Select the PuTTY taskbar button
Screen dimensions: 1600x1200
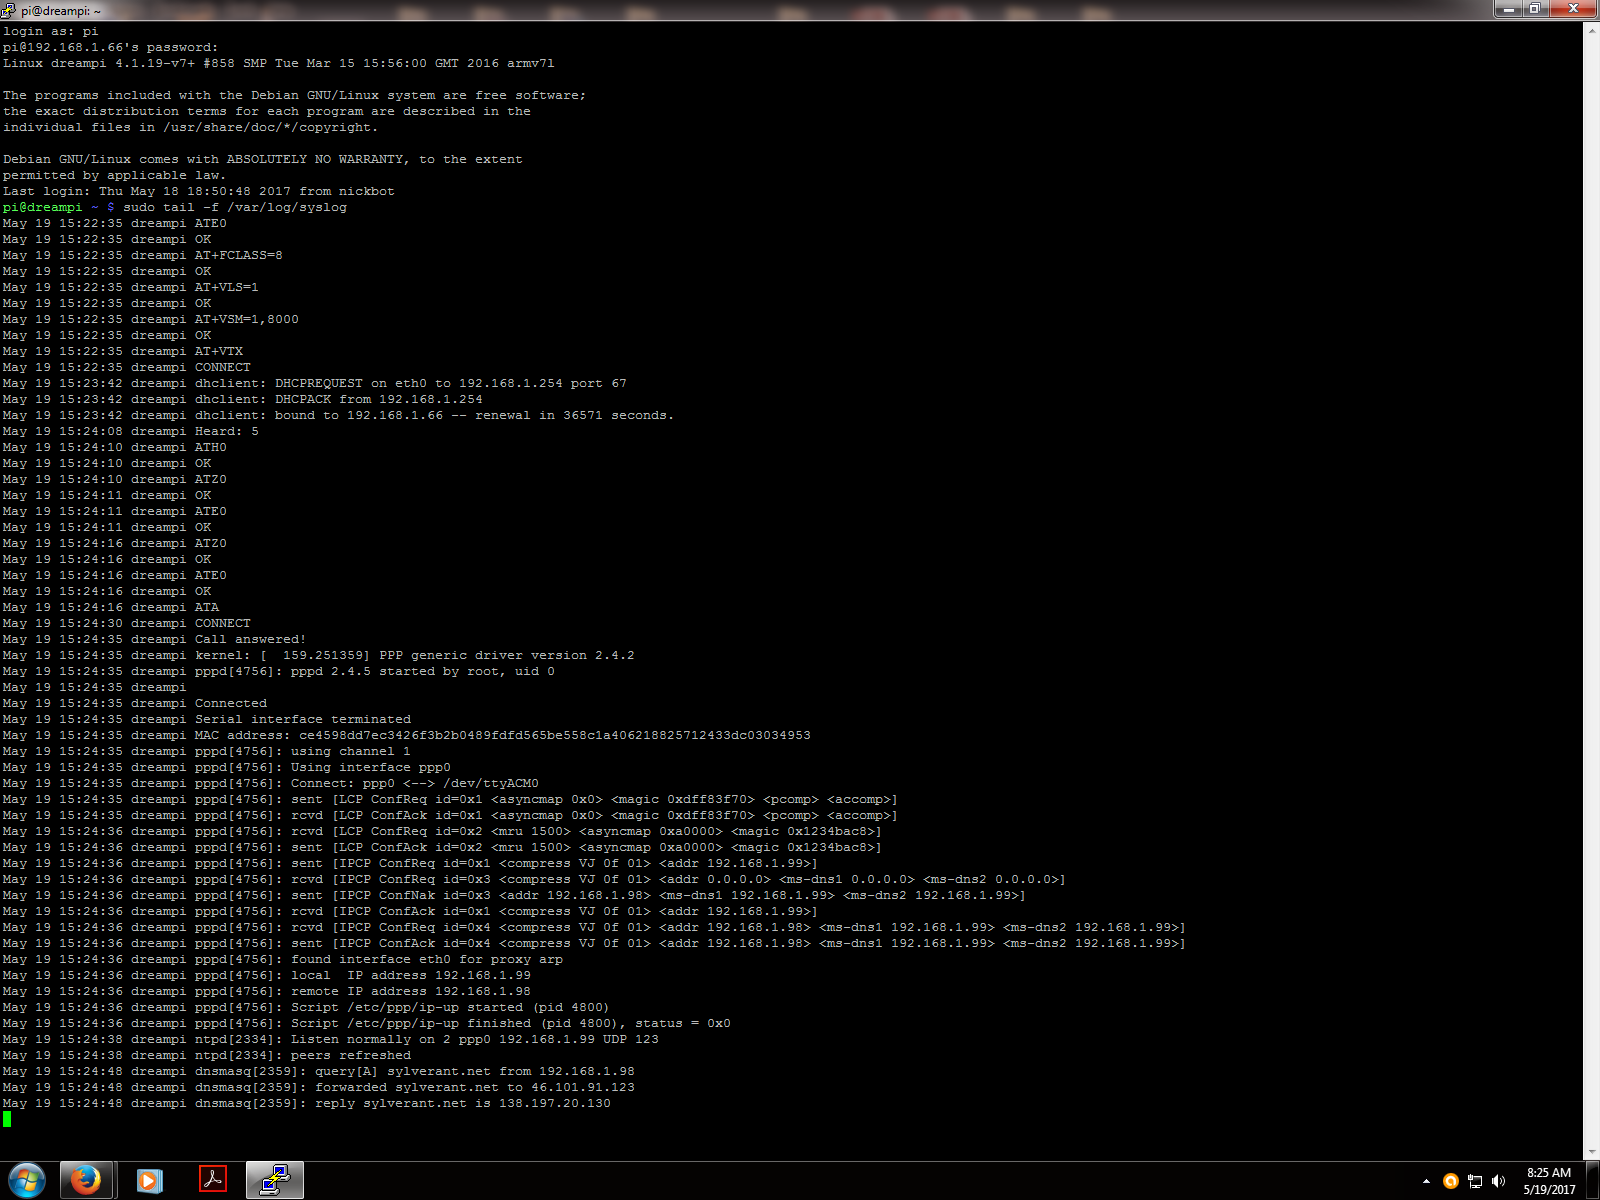click(275, 1180)
